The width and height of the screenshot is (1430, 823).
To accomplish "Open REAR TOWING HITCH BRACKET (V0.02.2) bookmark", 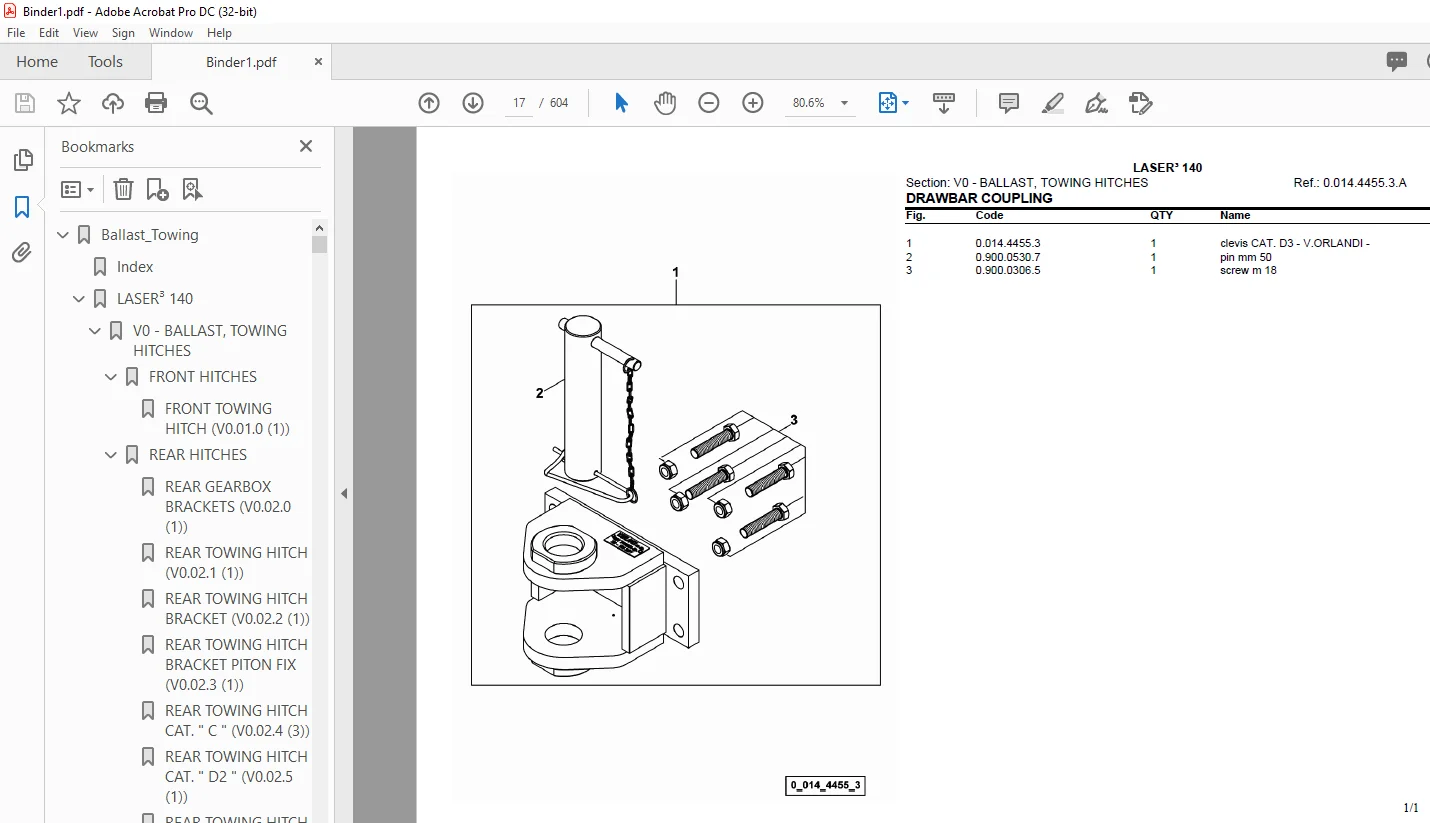I will click(237, 609).
